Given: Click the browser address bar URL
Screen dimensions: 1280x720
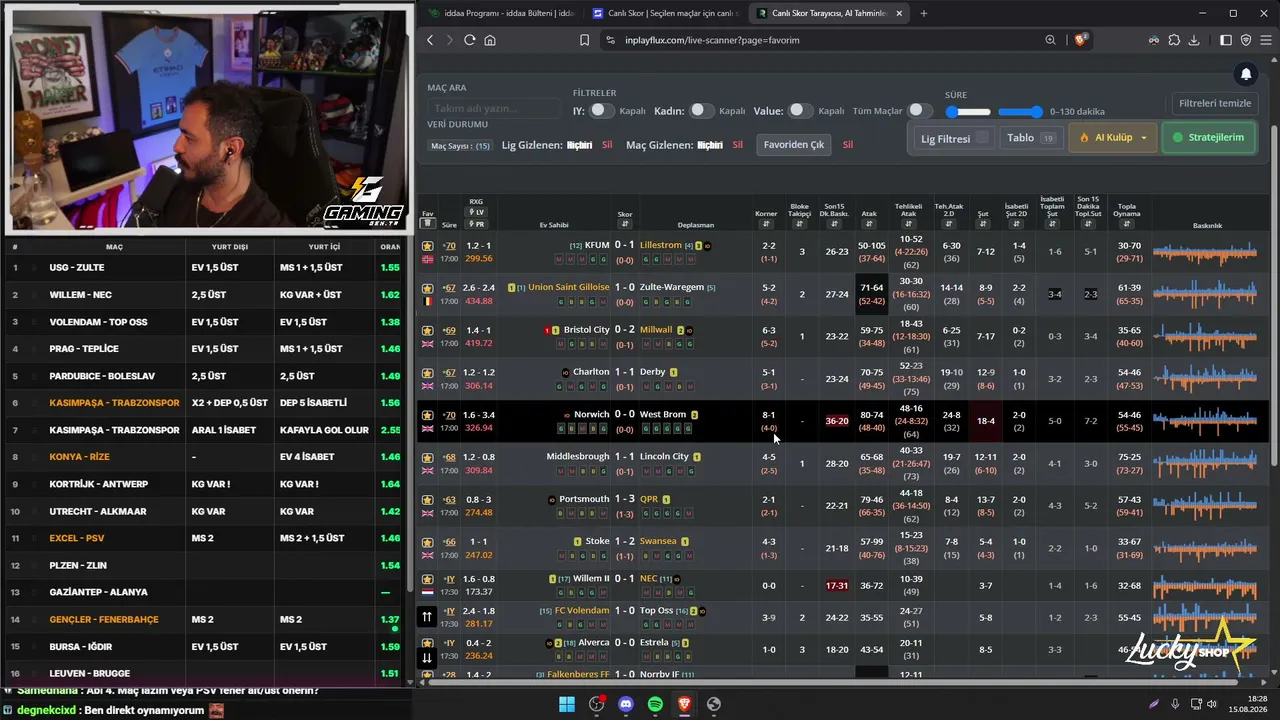Looking at the screenshot, I should coord(712,40).
